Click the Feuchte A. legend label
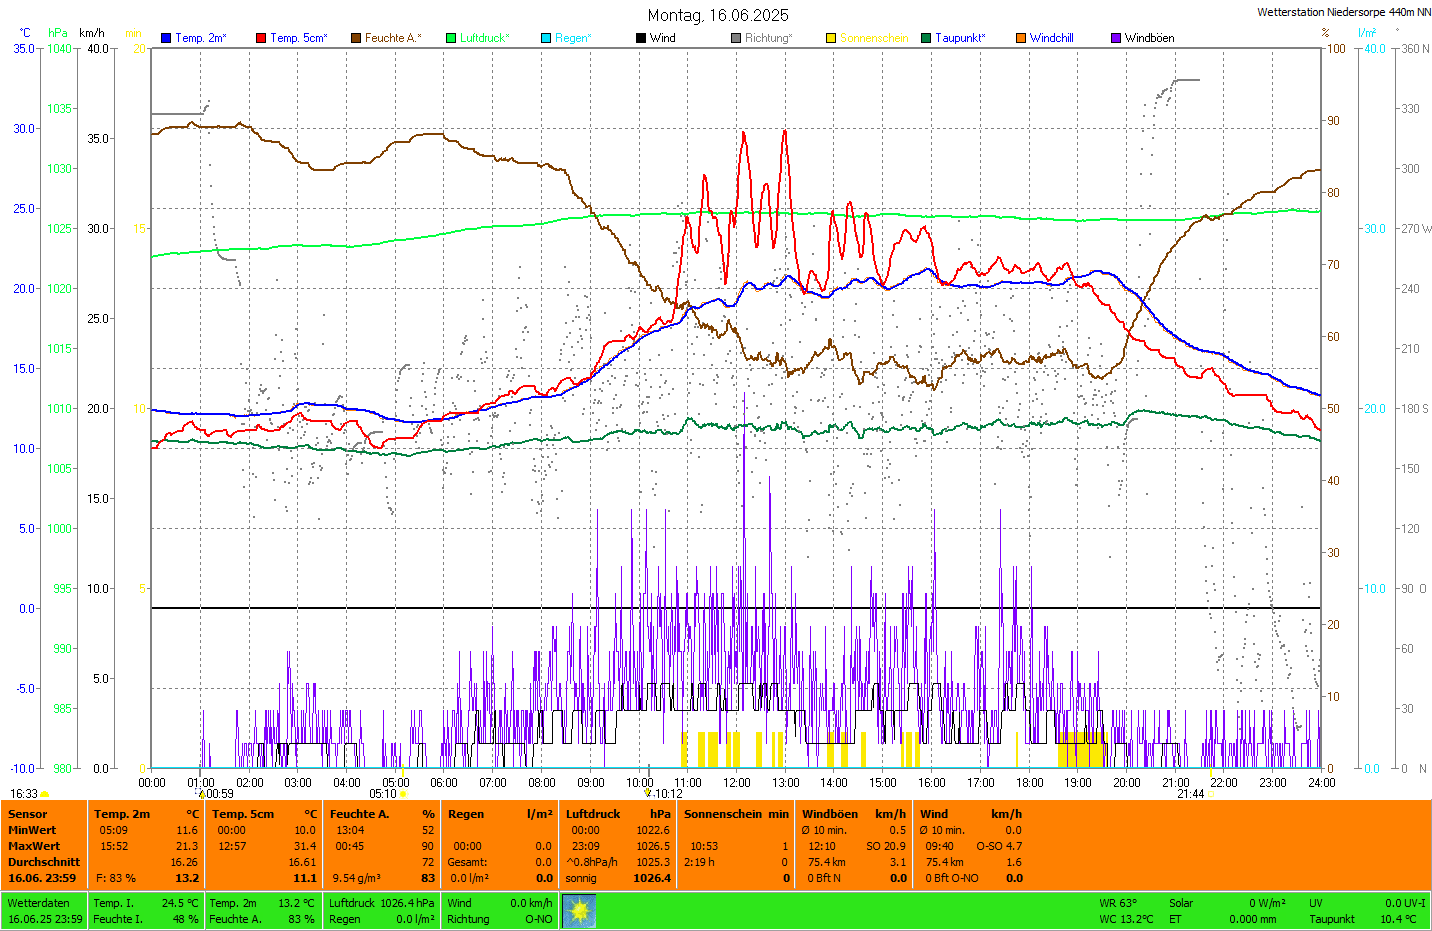 tap(392, 38)
